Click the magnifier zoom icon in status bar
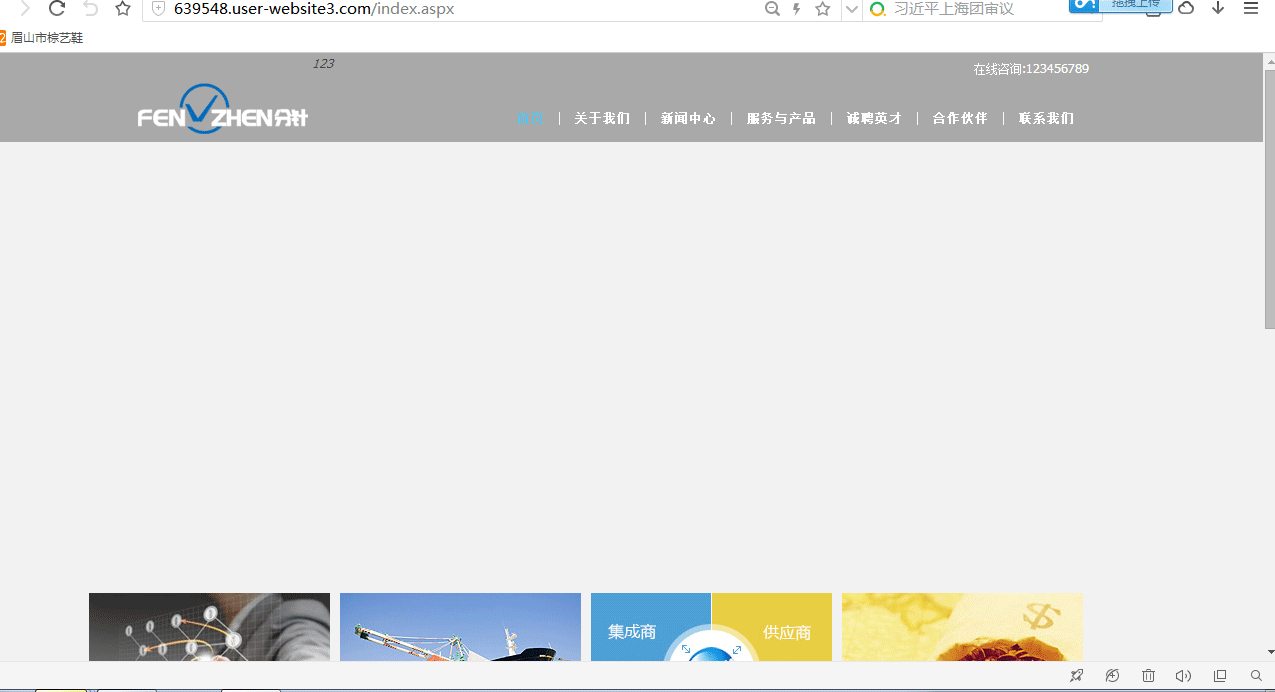This screenshot has height=692, width=1275. [1256, 676]
